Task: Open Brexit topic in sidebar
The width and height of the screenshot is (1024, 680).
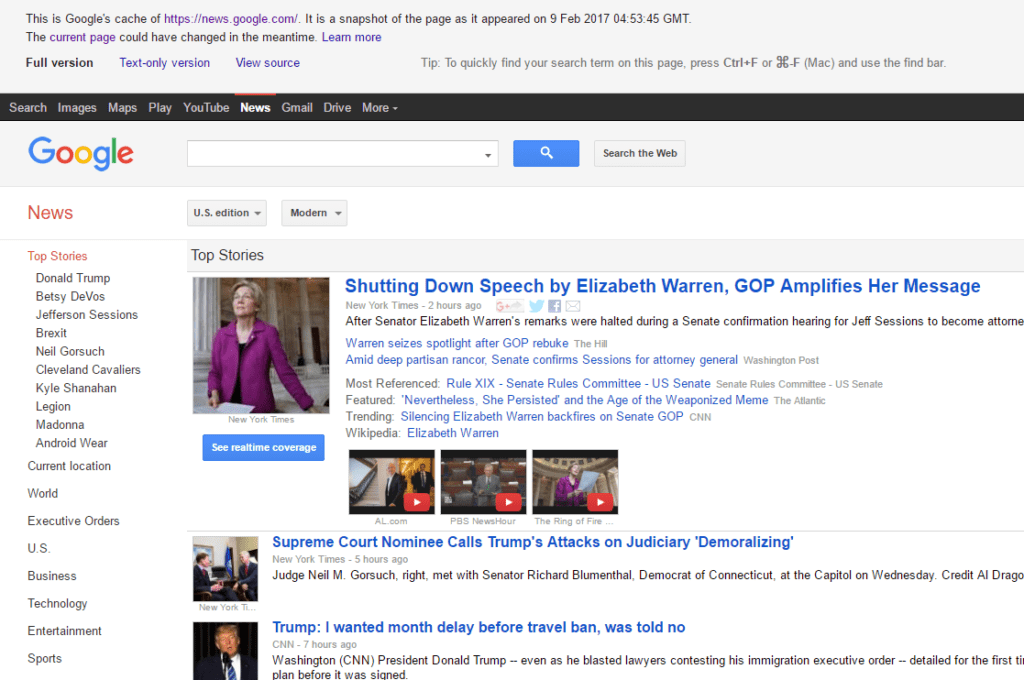Action: pyautogui.click(x=52, y=333)
